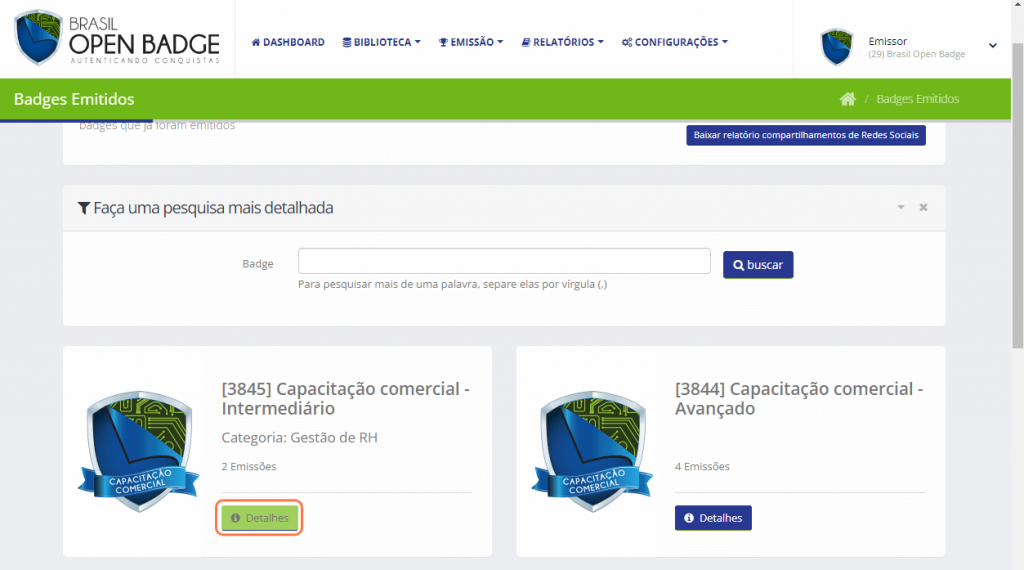Open the Emissor account dropdown chevron

[x=993, y=46]
